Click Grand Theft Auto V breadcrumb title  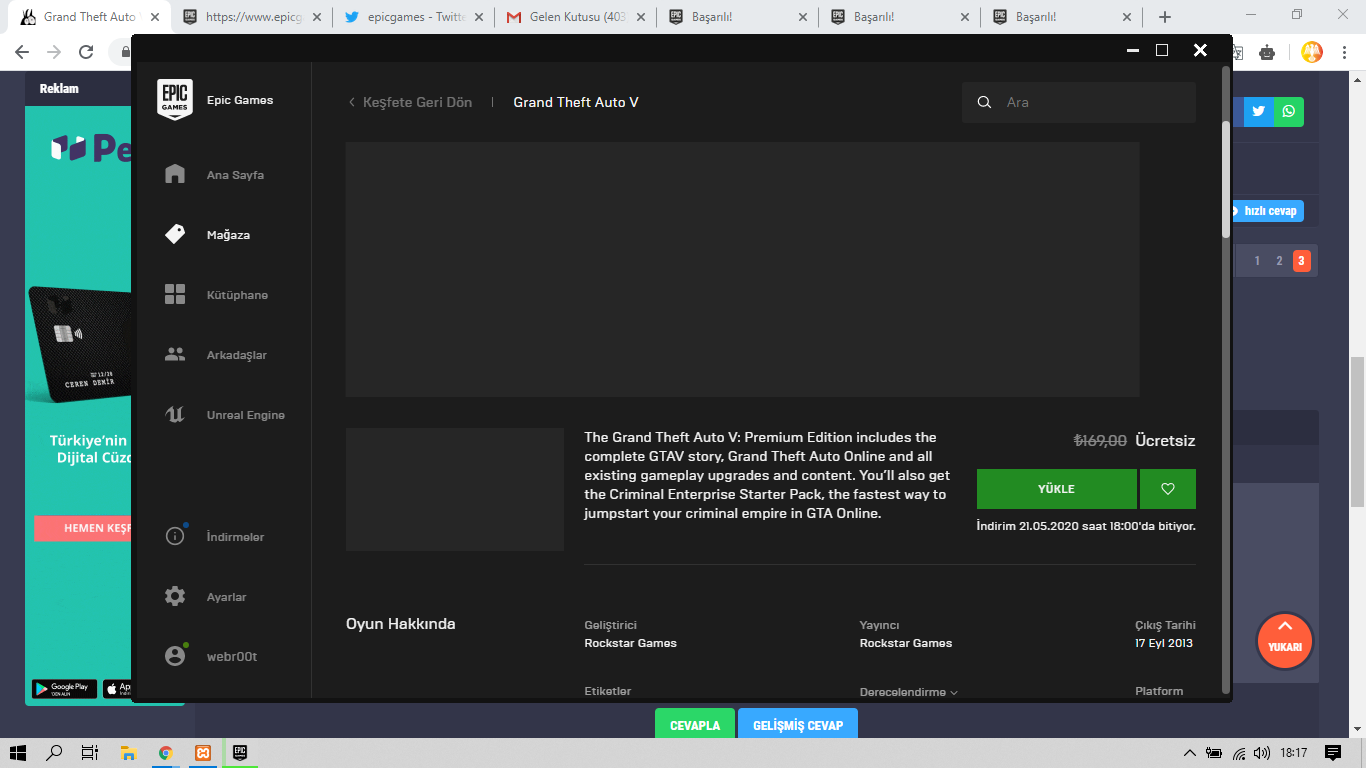pyautogui.click(x=576, y=102)
